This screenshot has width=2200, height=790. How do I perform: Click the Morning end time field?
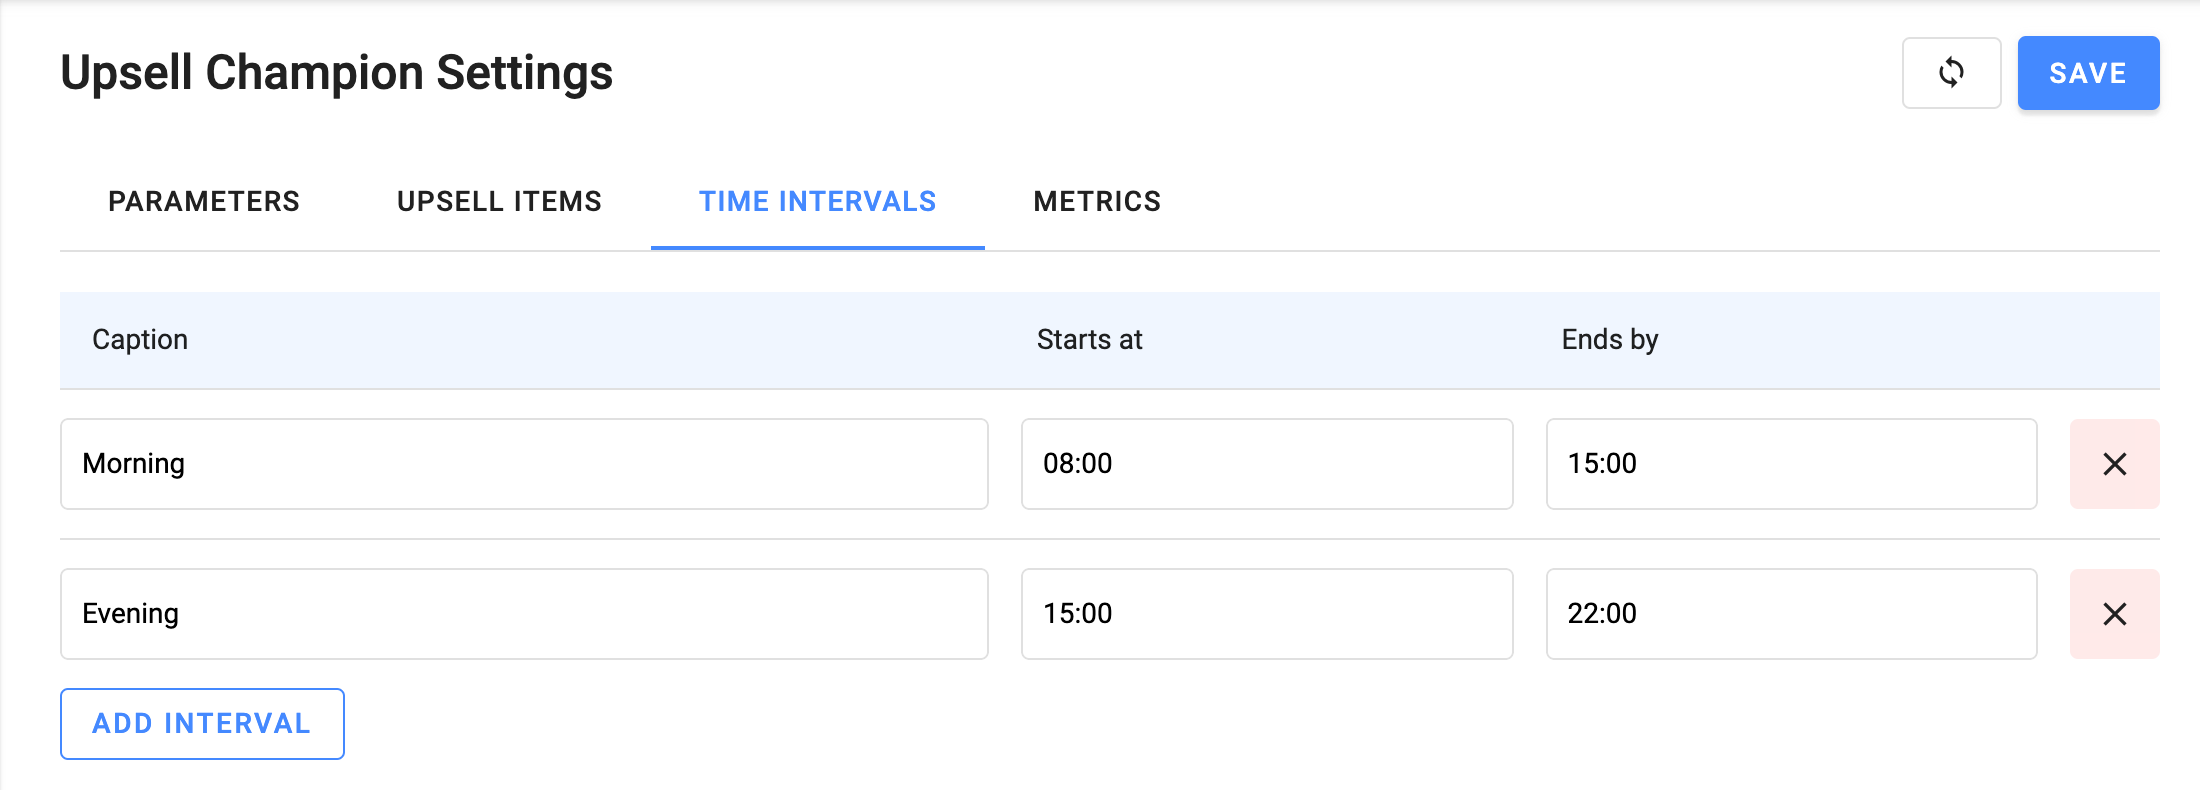(1791, 464)
